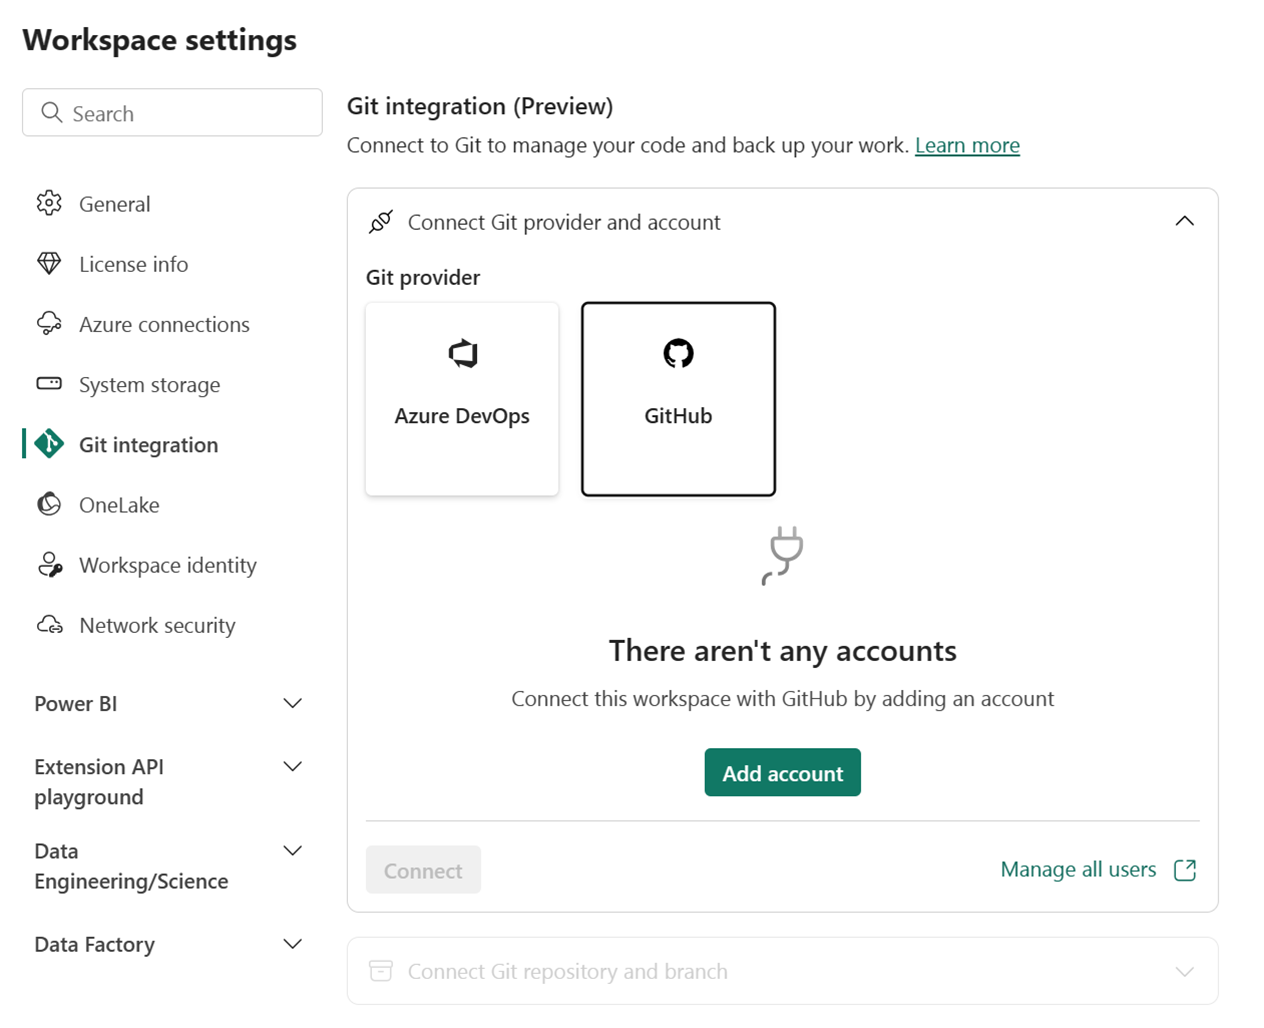Click the OneLake lake icon
The image size is (1264, 1028).
48,504
